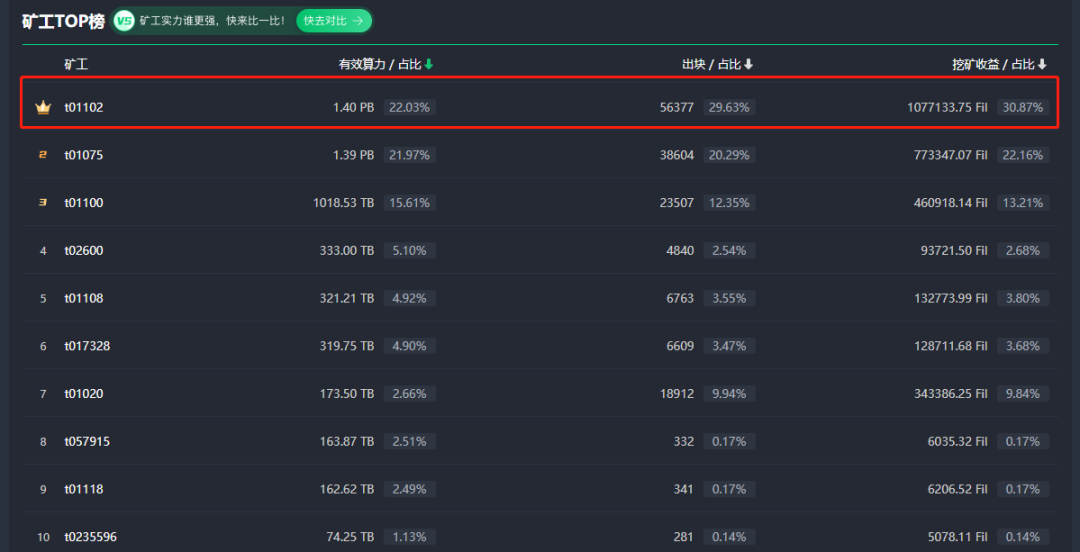Click the 1.40 PB value
The image size is (1080, 552).
point(354,108)
